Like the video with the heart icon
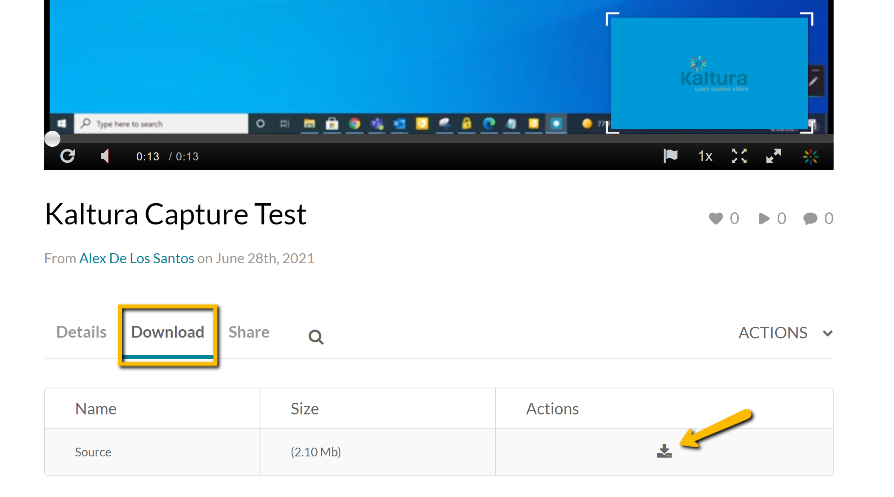The width and height of the screenshot is (894, 497). tap(716, 218)
